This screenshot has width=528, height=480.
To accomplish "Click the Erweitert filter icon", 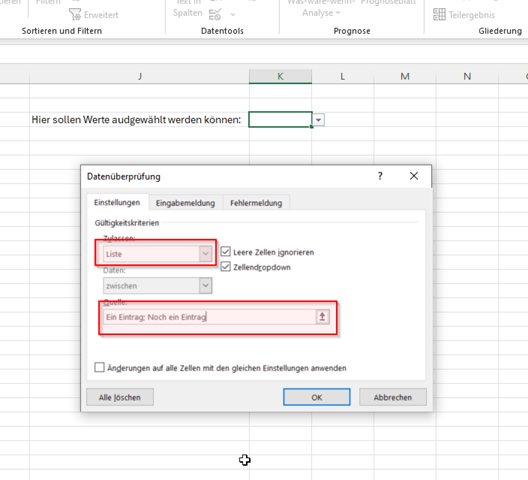I will click(x=75, y=14).
